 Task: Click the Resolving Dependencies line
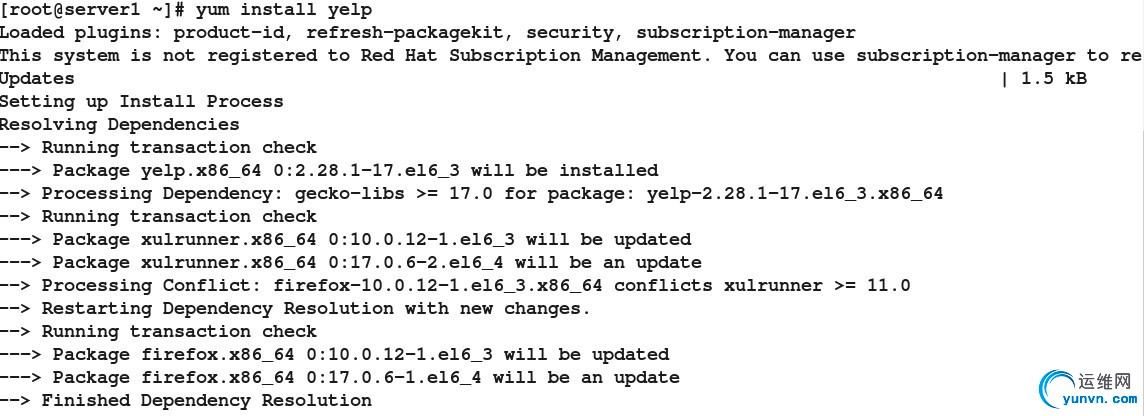click(120, 125)
